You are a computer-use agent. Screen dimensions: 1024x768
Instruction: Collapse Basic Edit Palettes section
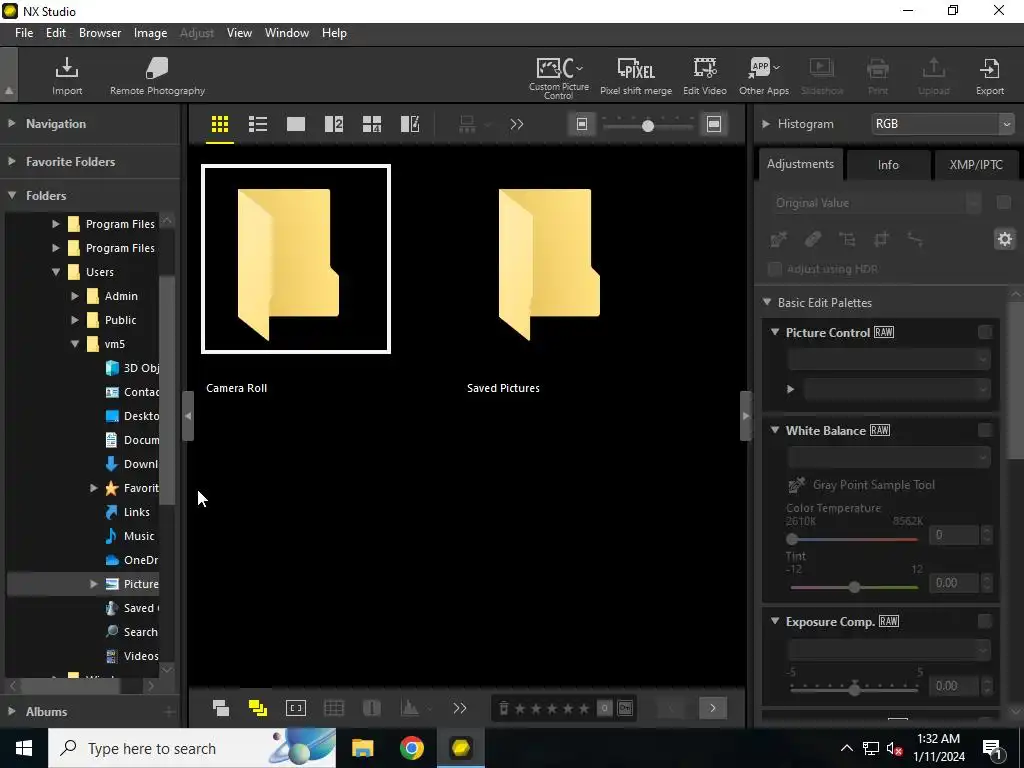pos(767,302)
